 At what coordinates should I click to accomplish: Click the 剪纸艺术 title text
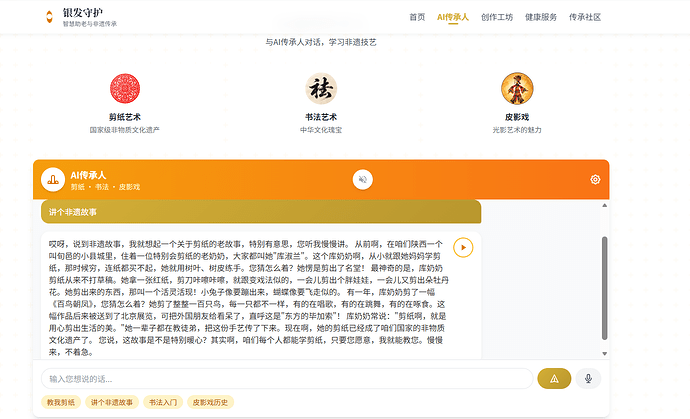click(x=125, y=117)
